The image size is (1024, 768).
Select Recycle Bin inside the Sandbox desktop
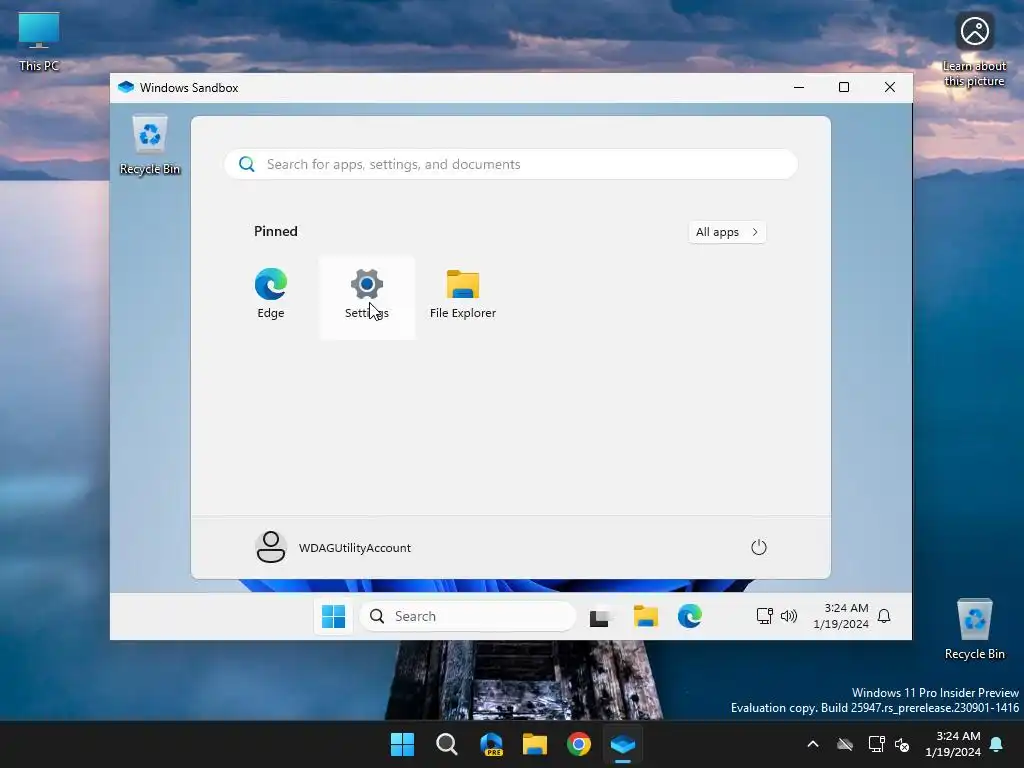pyautogui.click(x=150, y=145)
